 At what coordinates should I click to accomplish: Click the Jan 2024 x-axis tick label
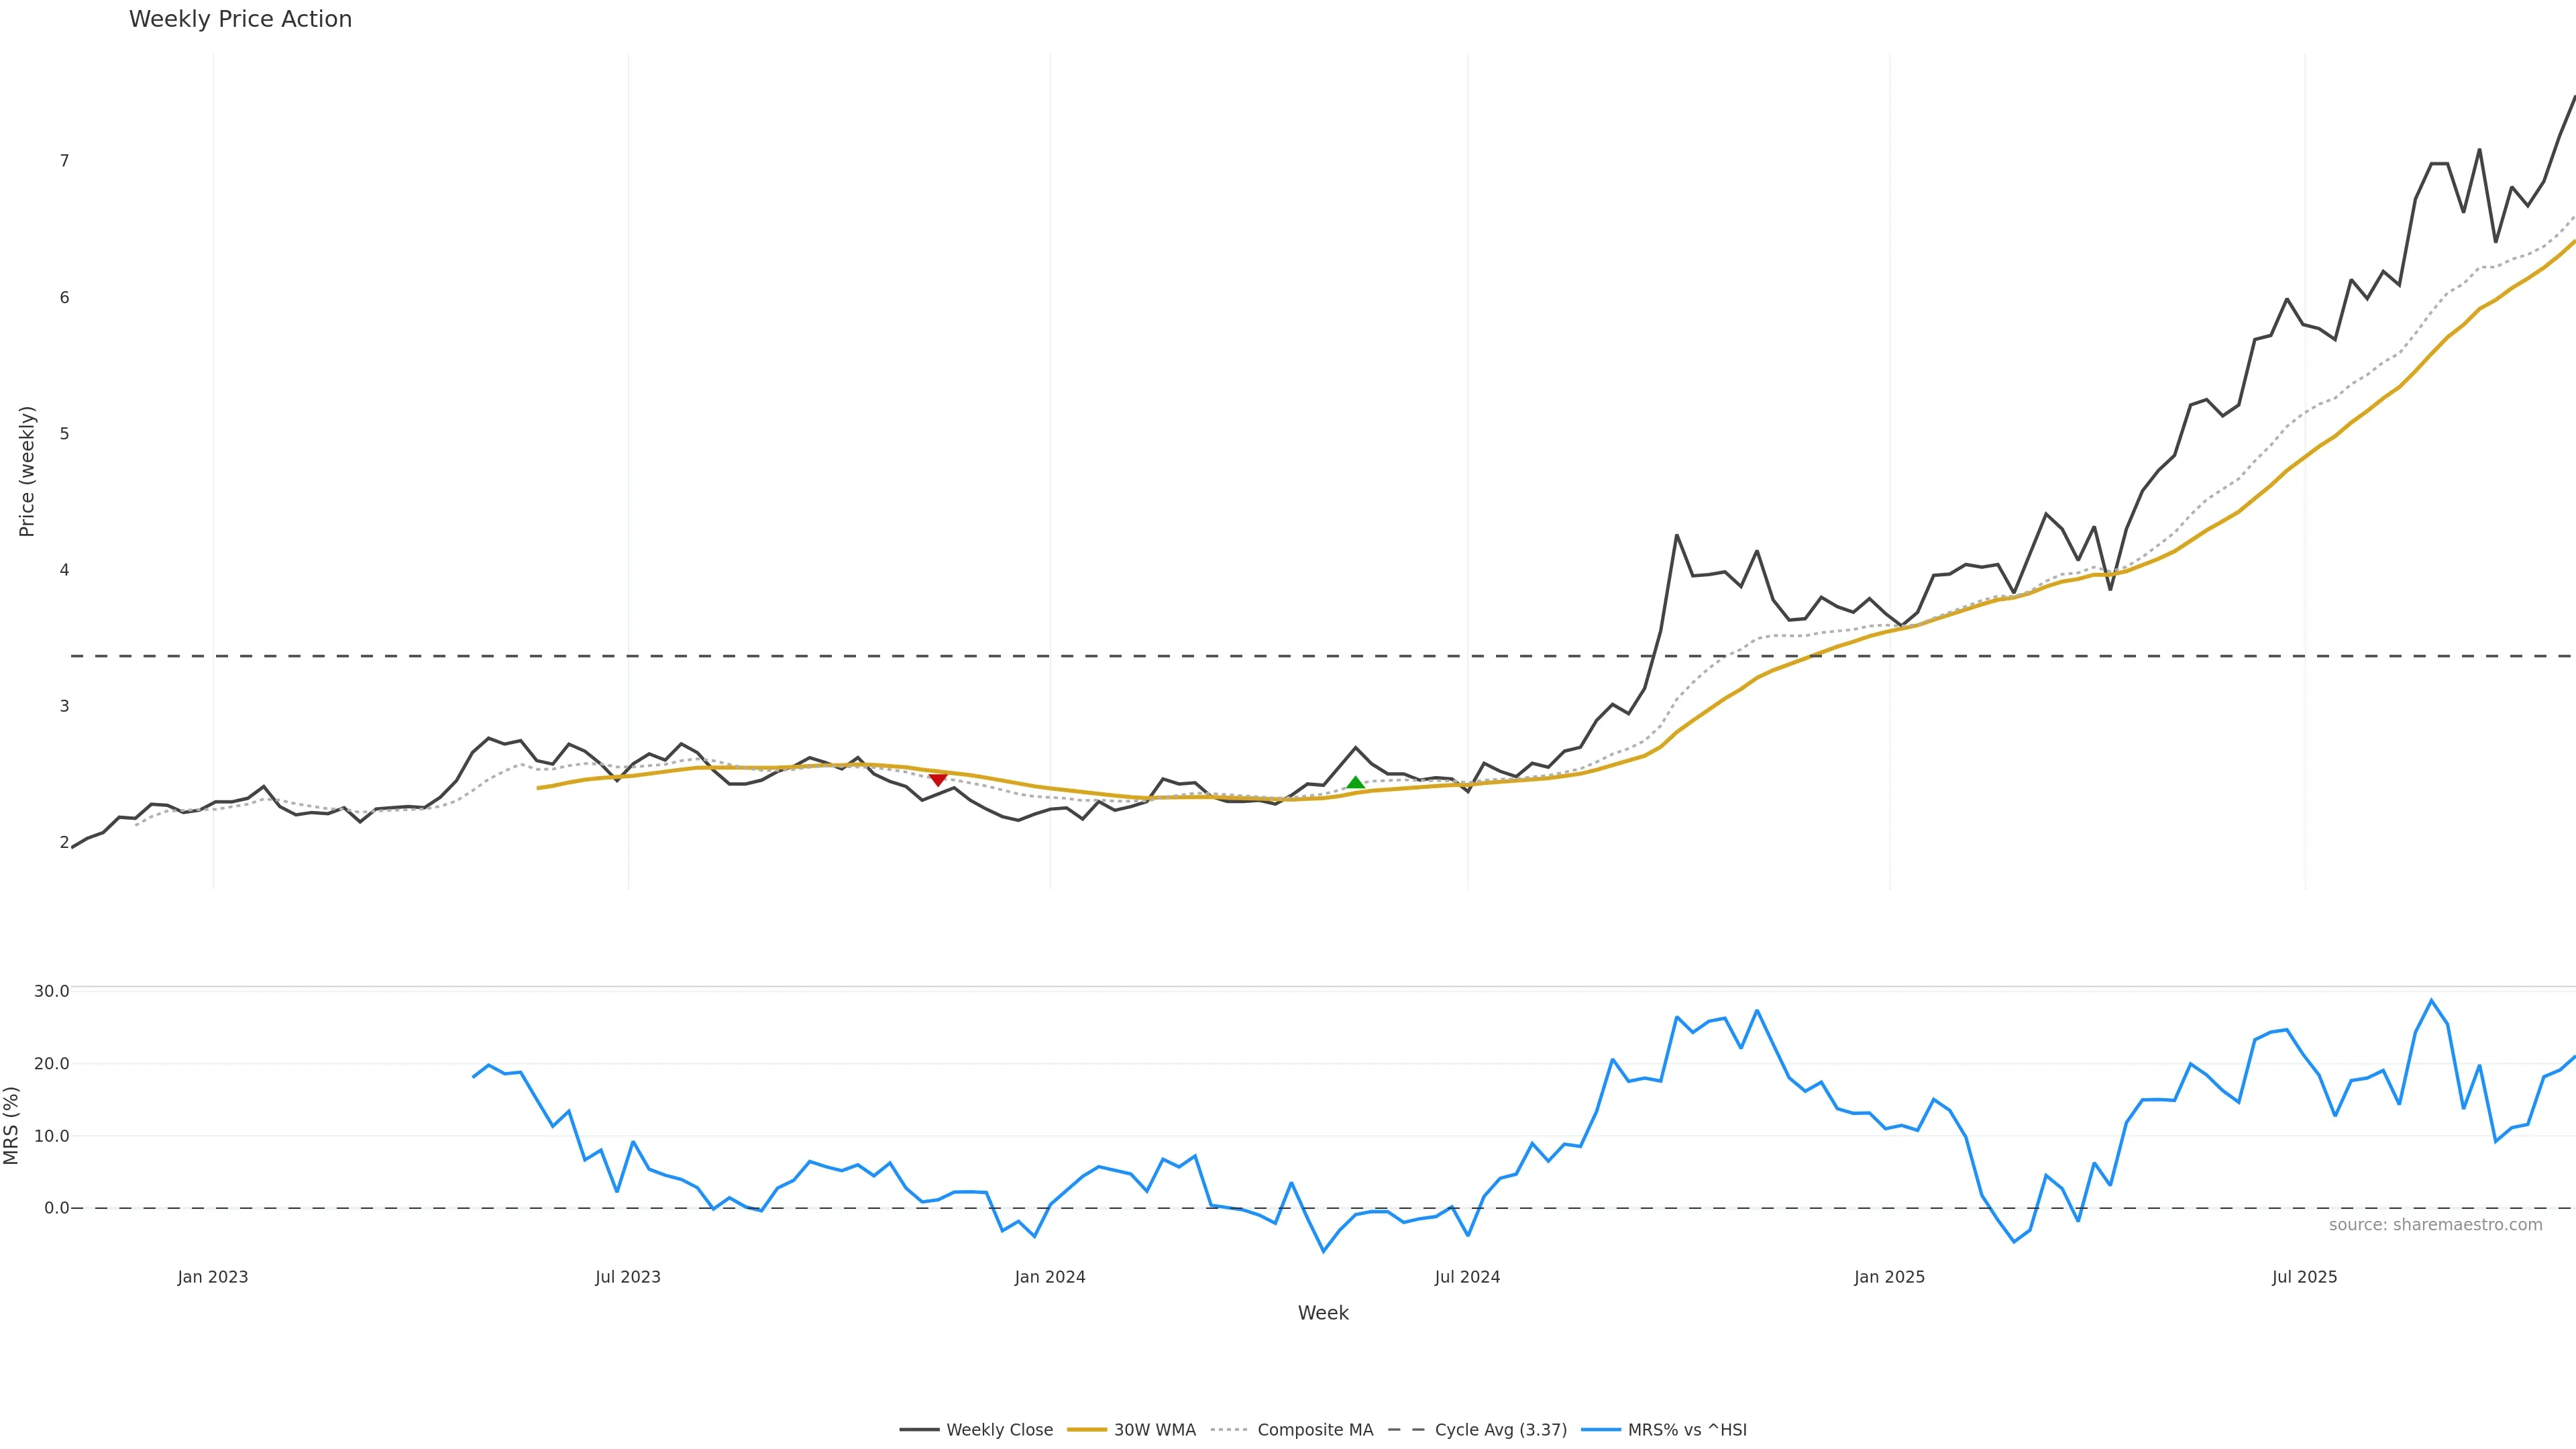[x=1050, y=1277]
